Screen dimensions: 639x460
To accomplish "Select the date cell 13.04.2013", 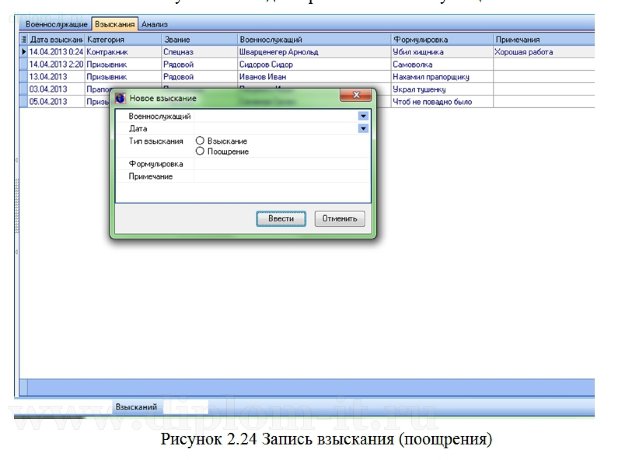I will click(x=56, y=77).
